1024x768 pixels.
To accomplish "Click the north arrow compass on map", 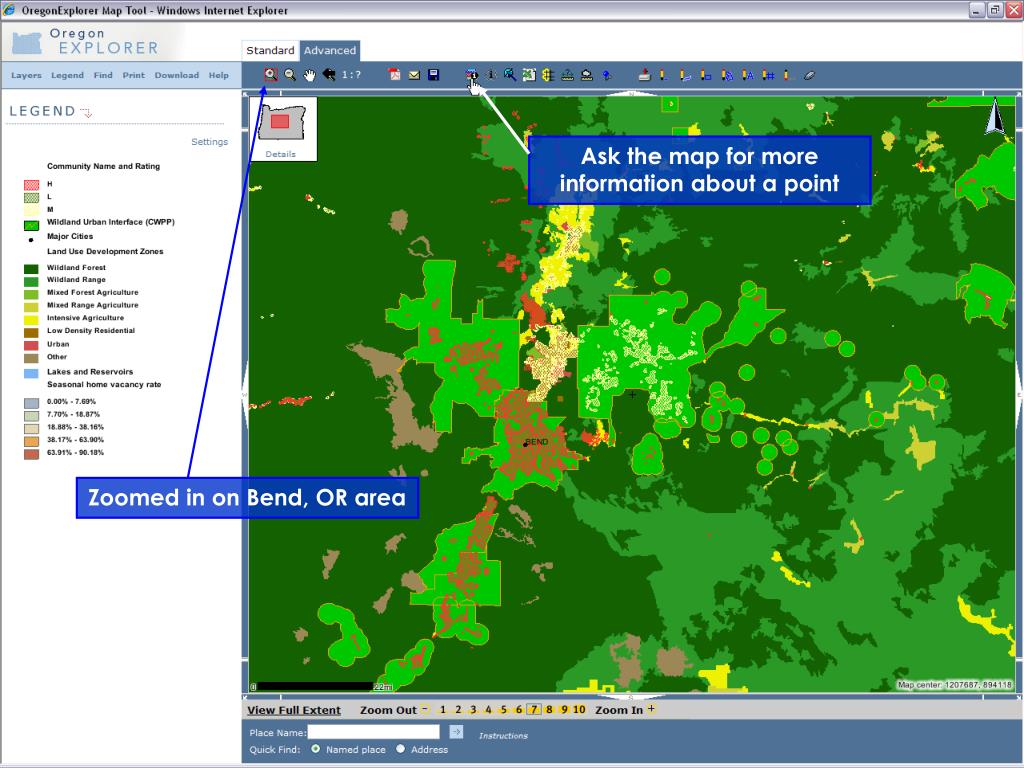I will pyautogui.click(x=995, y=117).
